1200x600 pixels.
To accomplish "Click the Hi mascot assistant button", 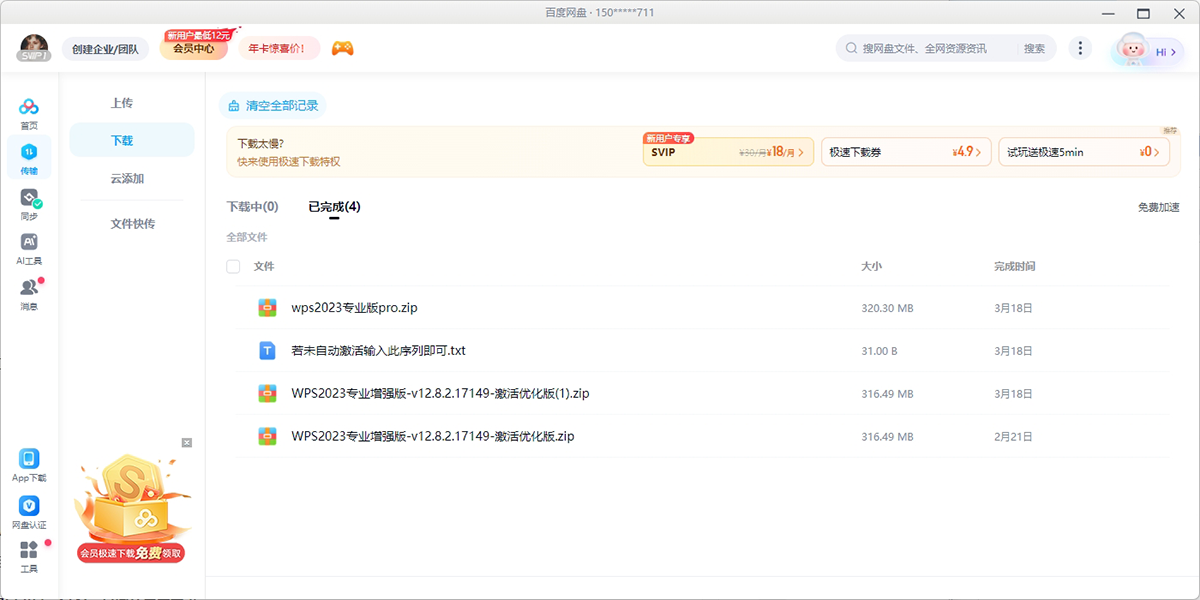I will click(x=1148, y=50).
